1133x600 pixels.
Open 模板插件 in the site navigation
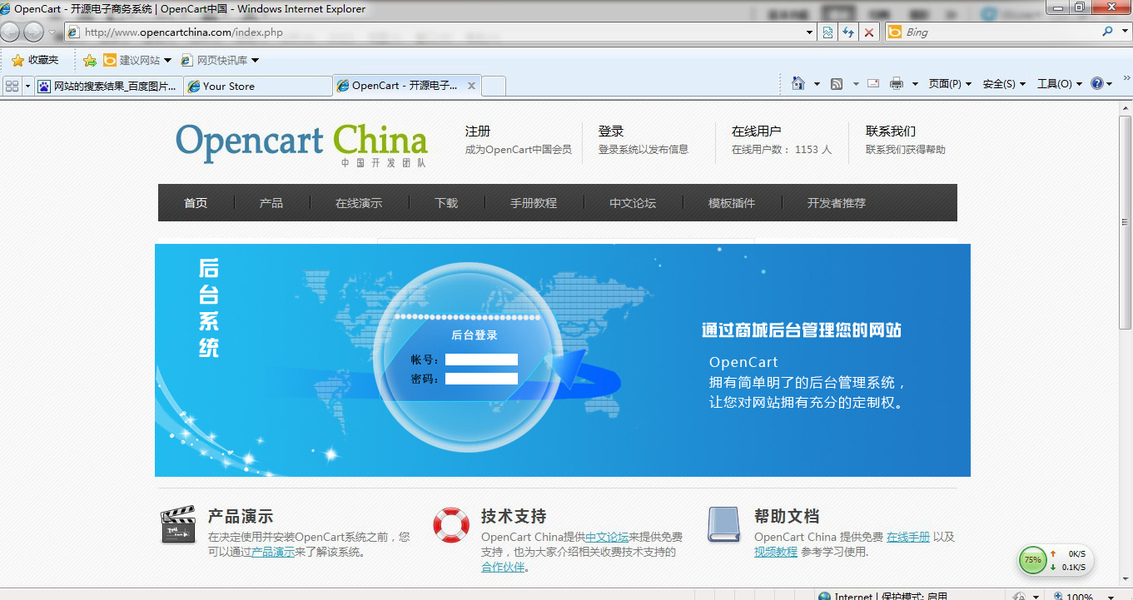point(731,203)
